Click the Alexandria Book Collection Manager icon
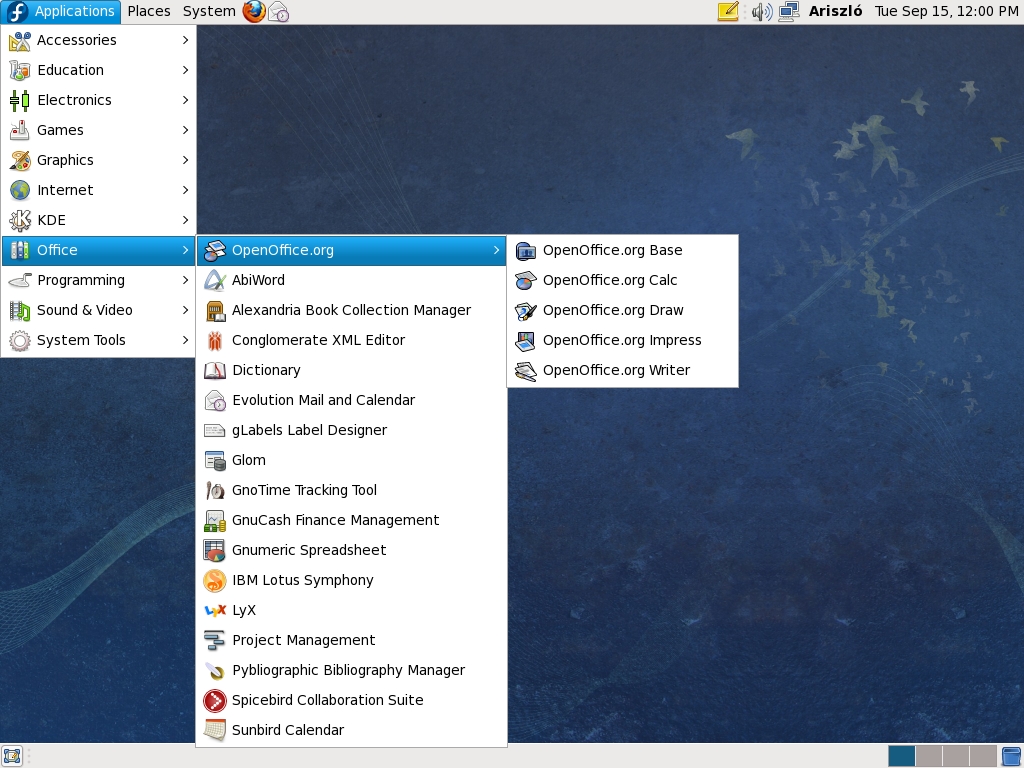 click(215, 310)
